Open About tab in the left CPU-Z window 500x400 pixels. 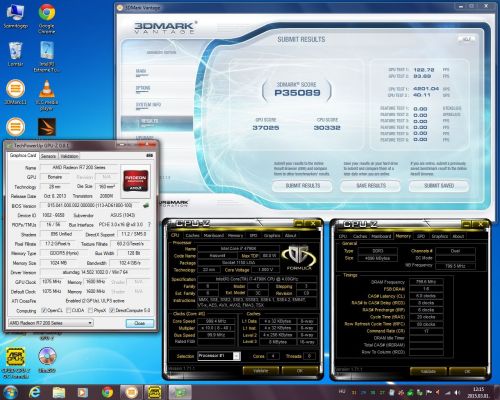click(x=290, y=235)
